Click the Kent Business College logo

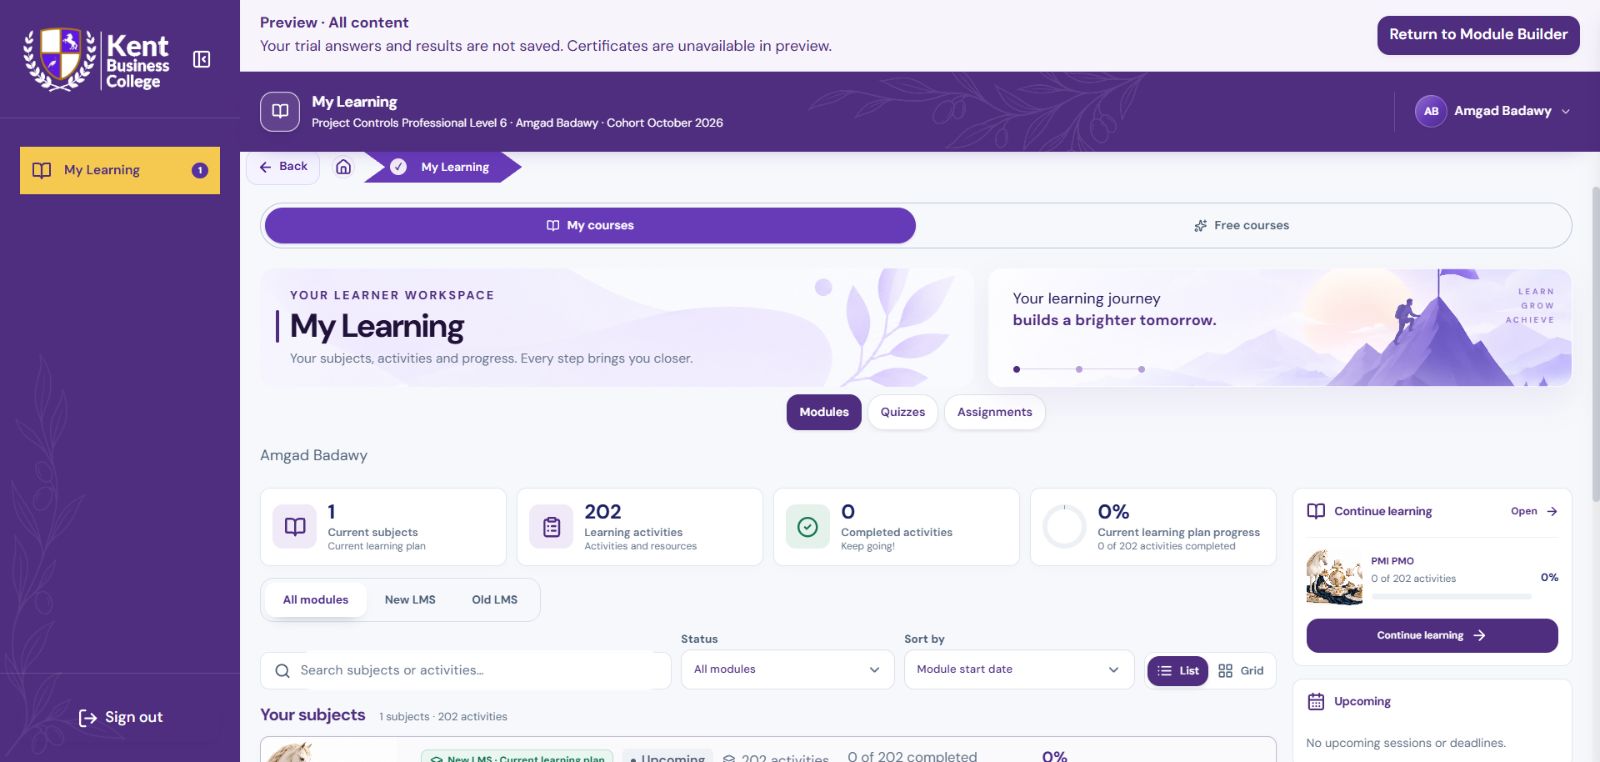(x=97, y=60)
